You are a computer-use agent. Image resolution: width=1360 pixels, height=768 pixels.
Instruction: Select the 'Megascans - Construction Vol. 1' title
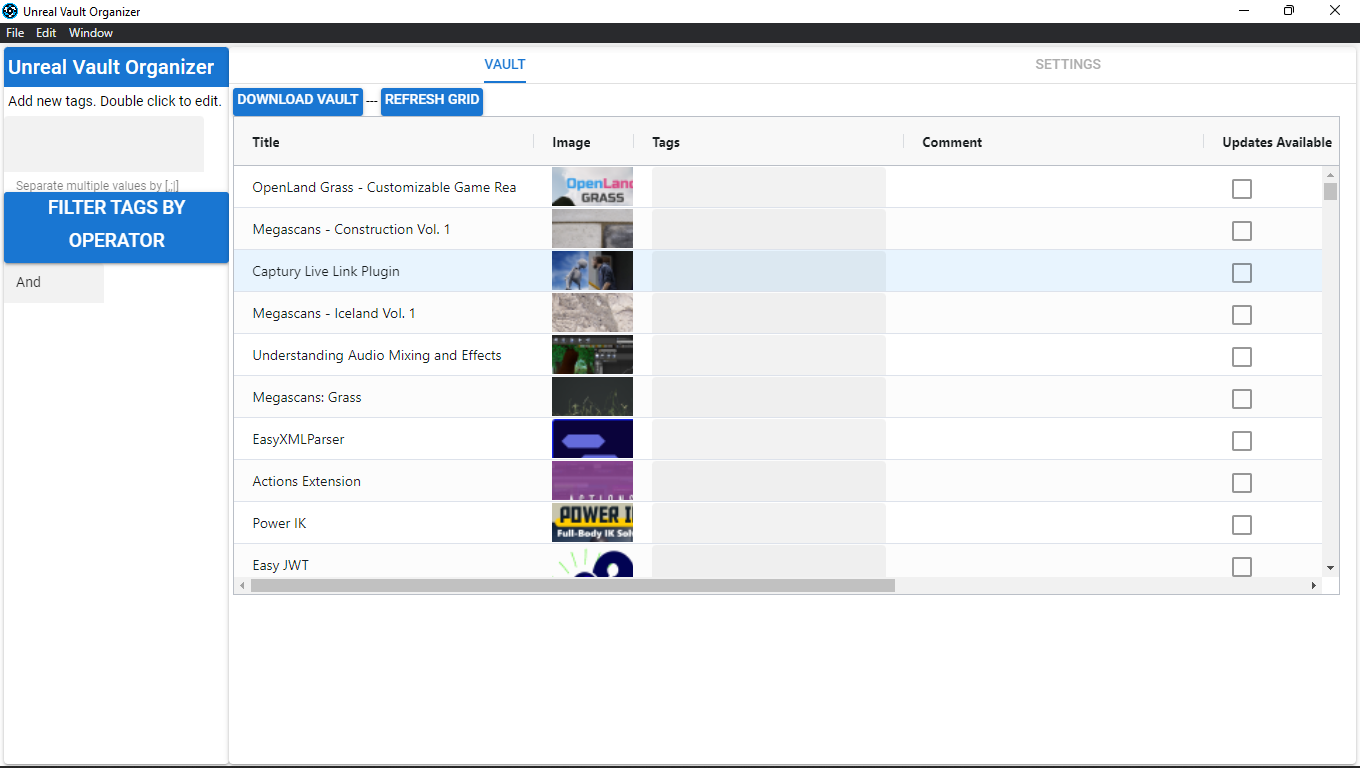351,230
